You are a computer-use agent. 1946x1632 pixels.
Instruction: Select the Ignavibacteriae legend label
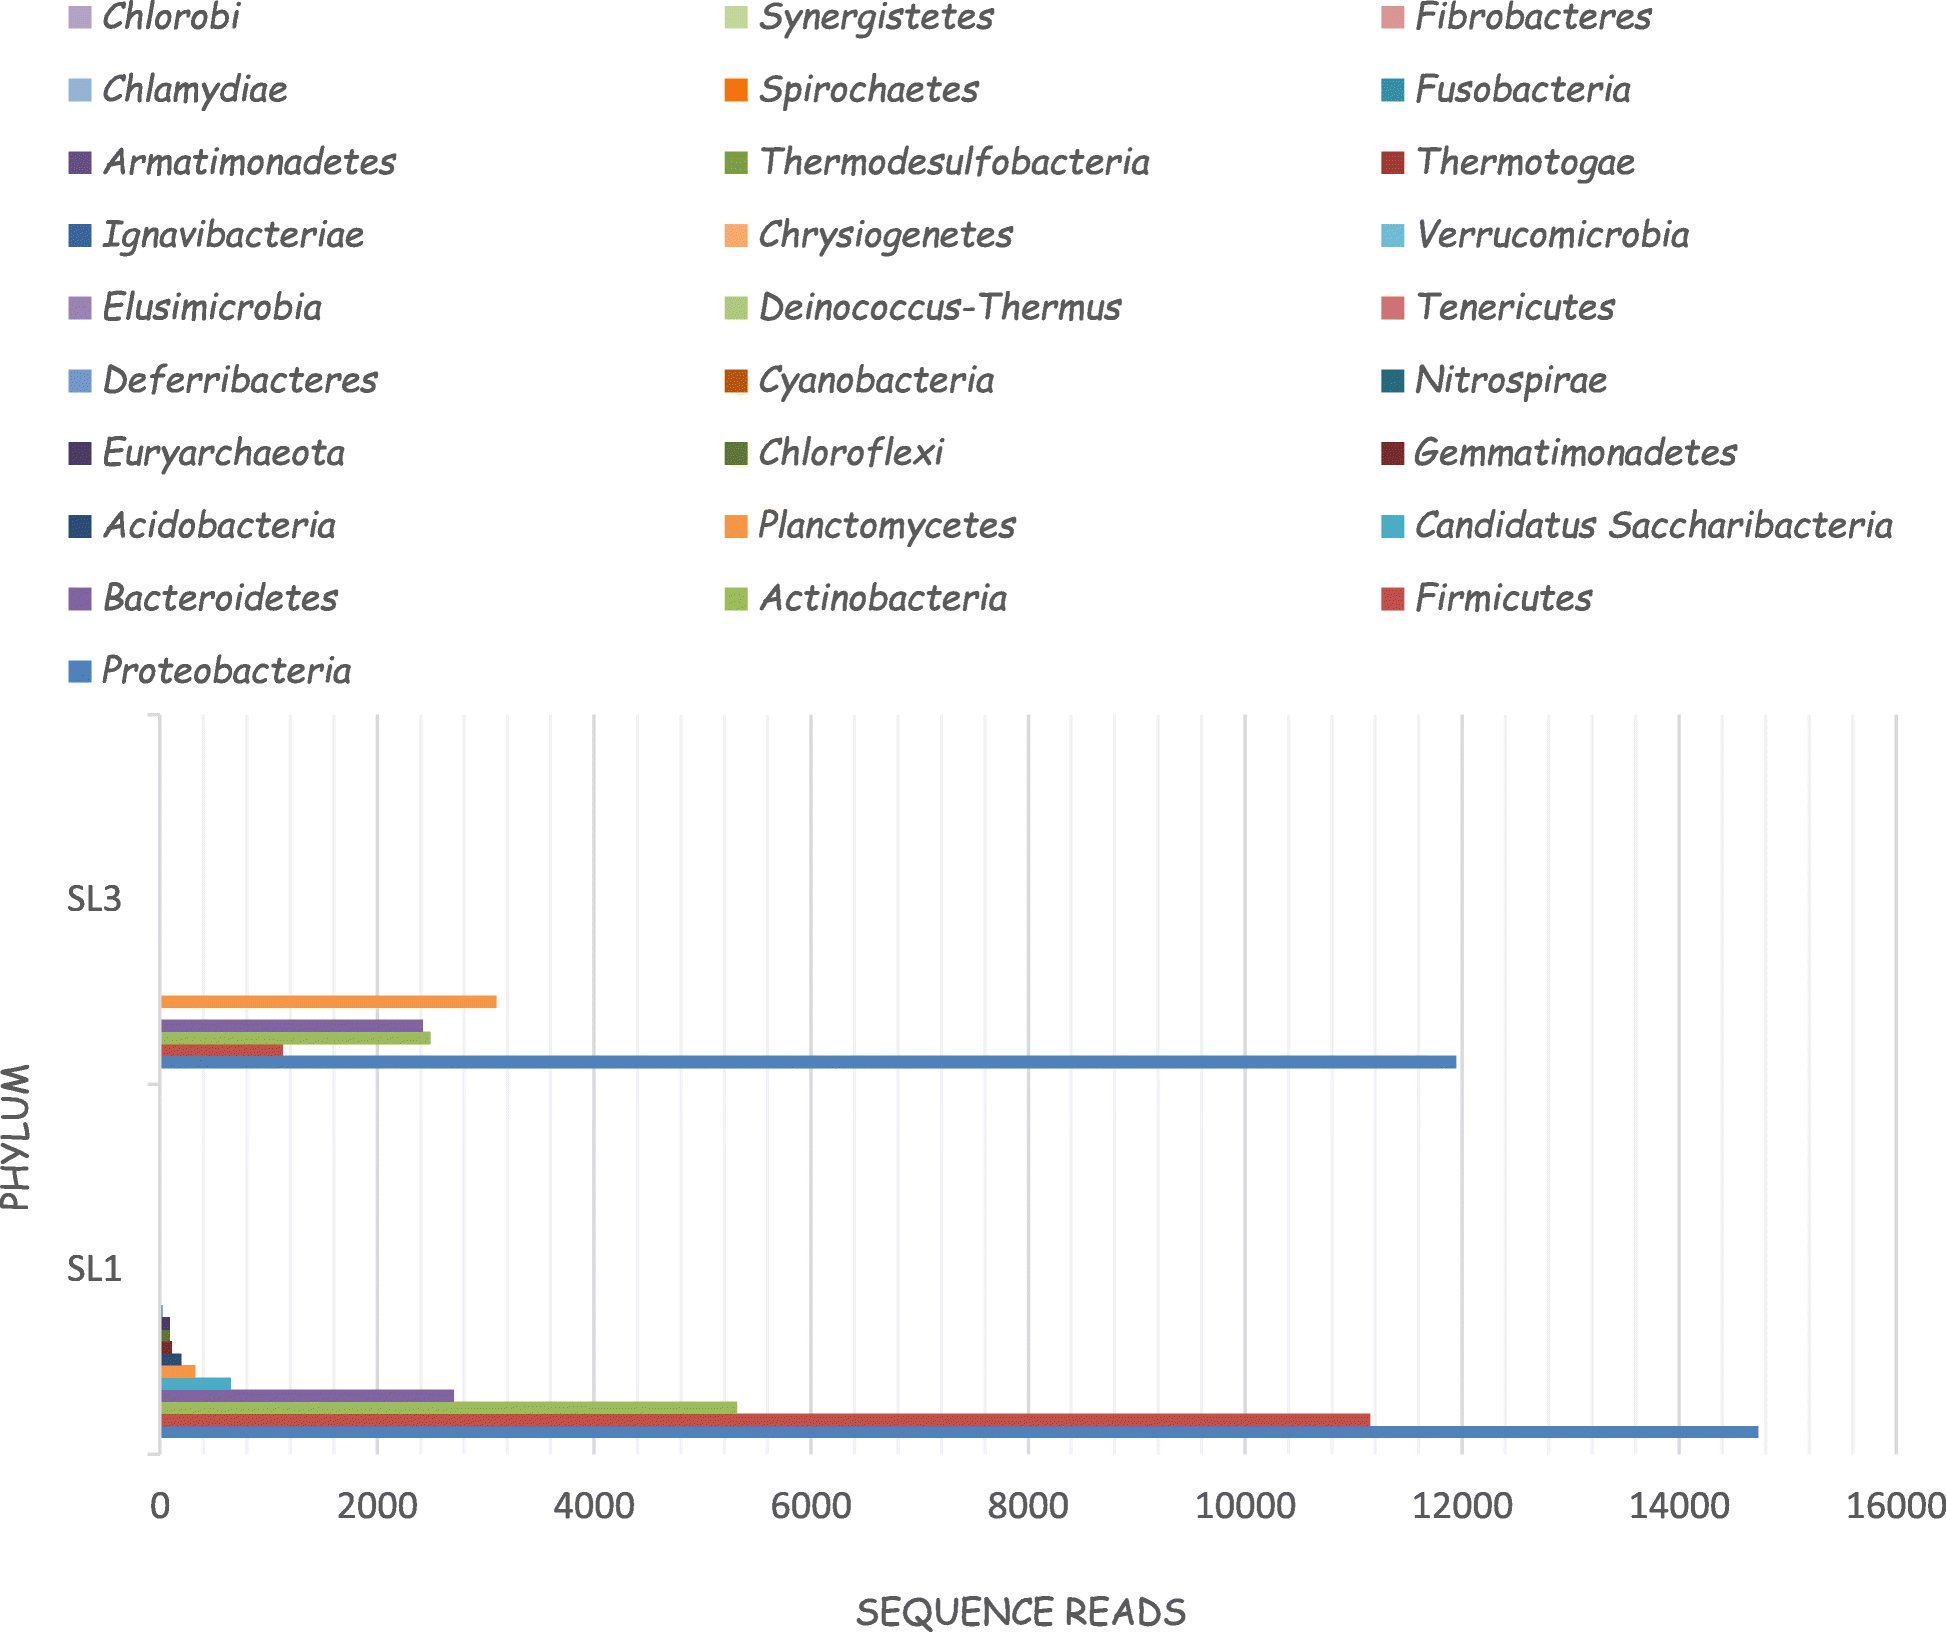pyautogui.click(x=233, y=236)
